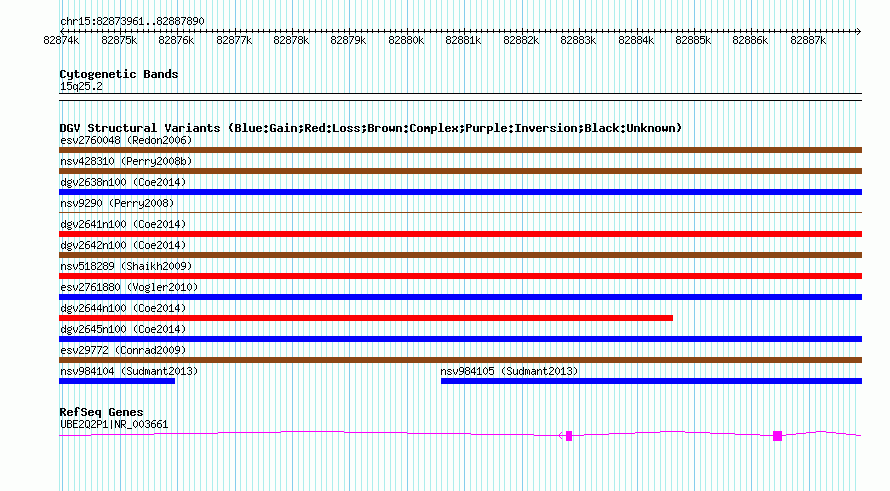
Task: Select the blue dgv2638n100 gain bar
Action: pyautogui.click(x=460, y=192)
